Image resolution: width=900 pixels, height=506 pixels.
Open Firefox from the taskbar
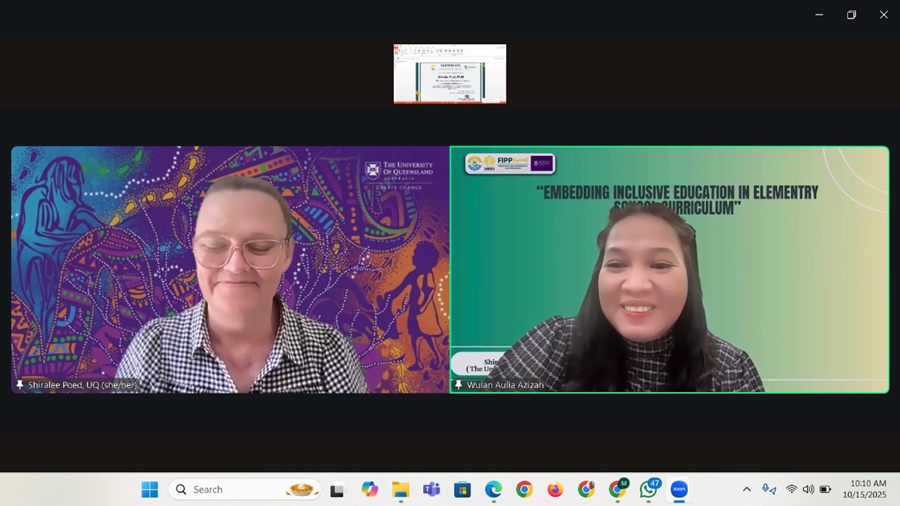coord(555,490)
